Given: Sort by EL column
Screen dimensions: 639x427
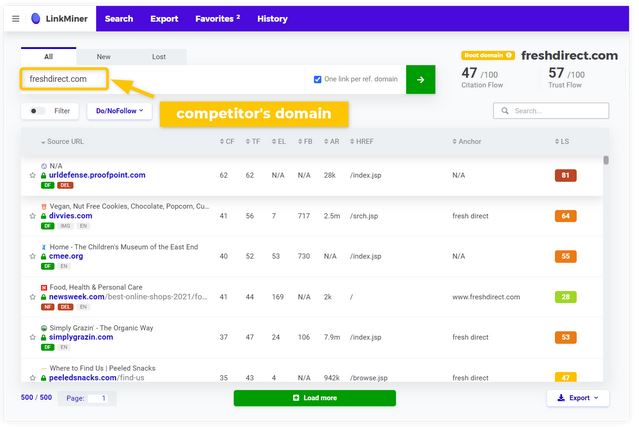Looking at the screenshot, I should [279, 141].
